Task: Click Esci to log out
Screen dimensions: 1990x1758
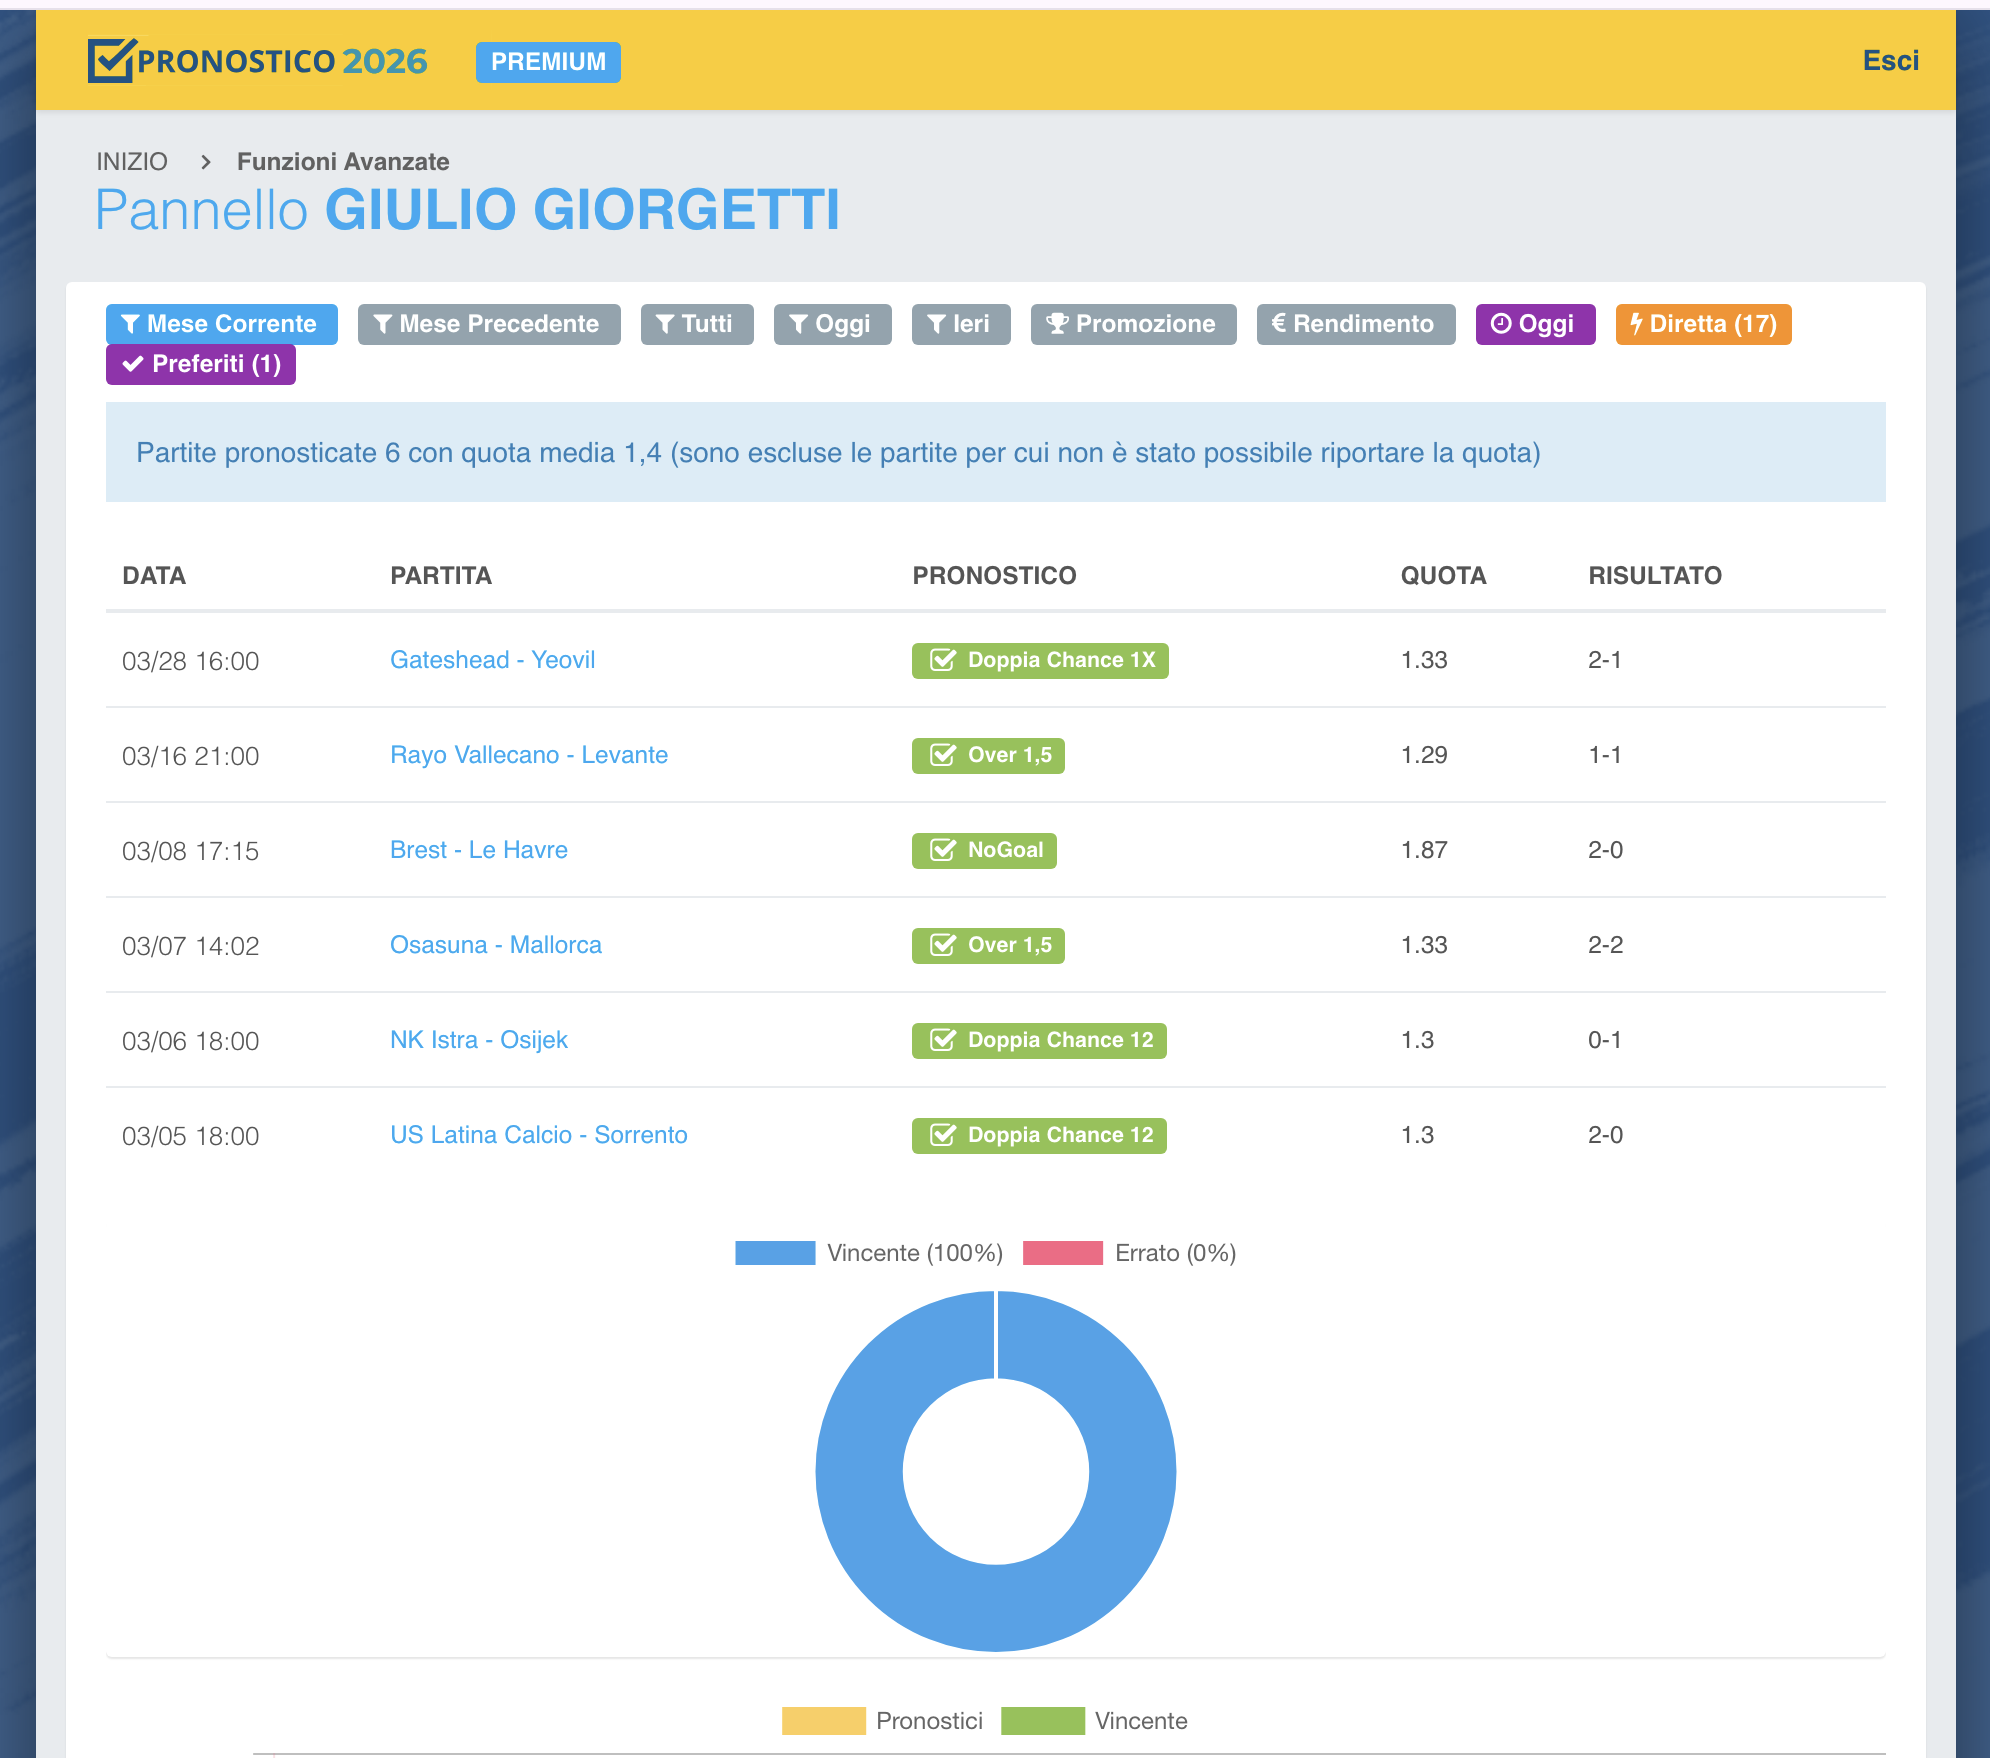Action: click(1889, 61)
